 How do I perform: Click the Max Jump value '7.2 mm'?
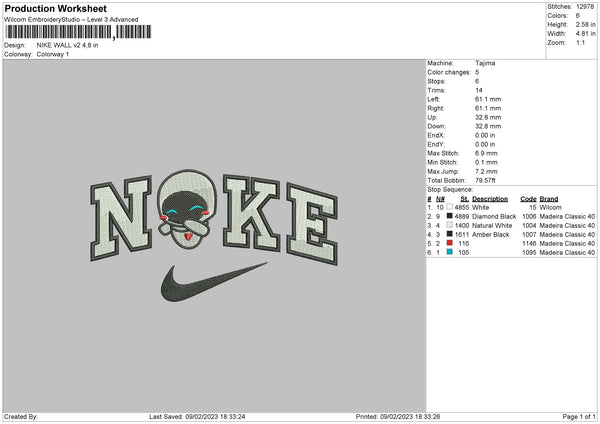pos(486,171)
